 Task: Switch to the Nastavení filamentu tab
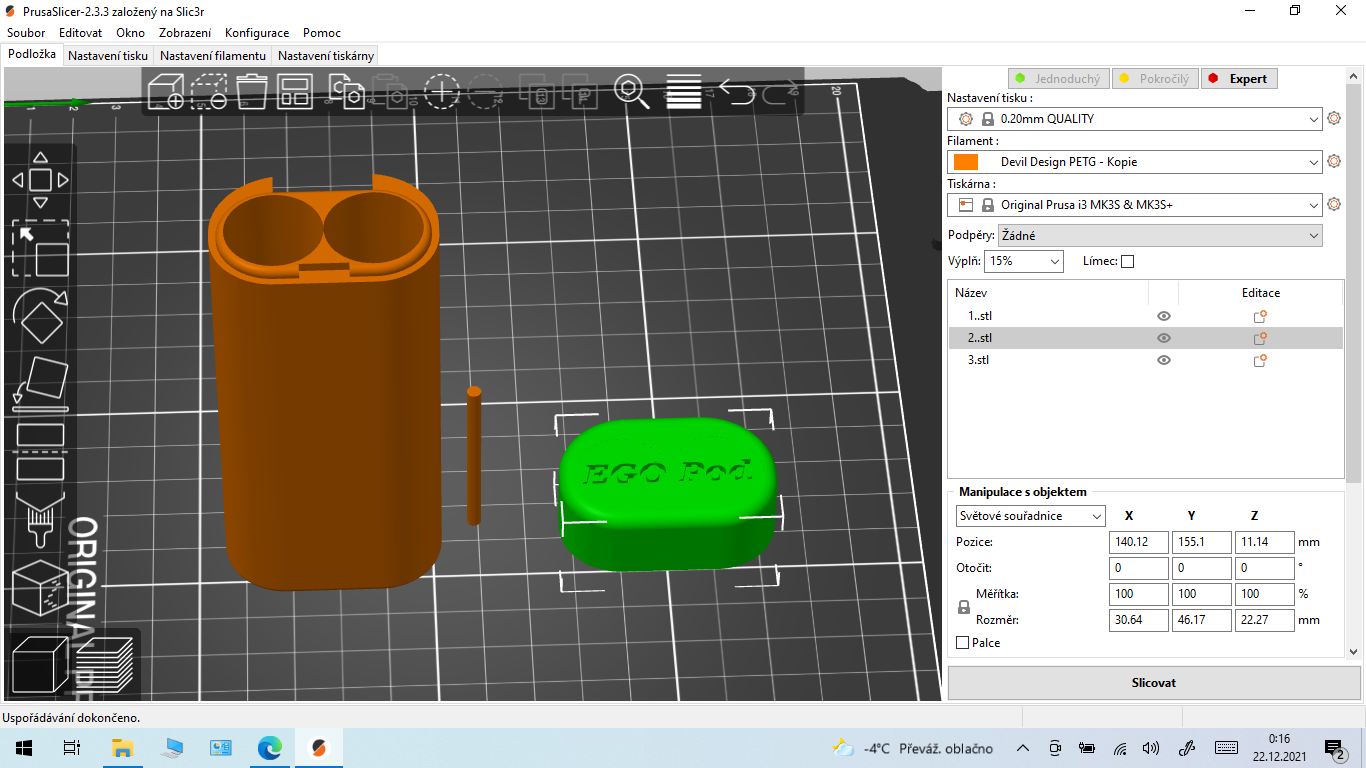coord(213,56)
